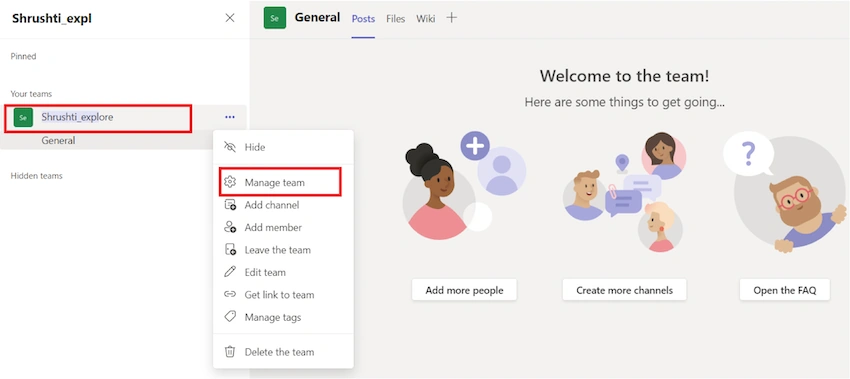Click the Delete the team trash icon
Screen dimensions: 850x379
pos(230,352)
